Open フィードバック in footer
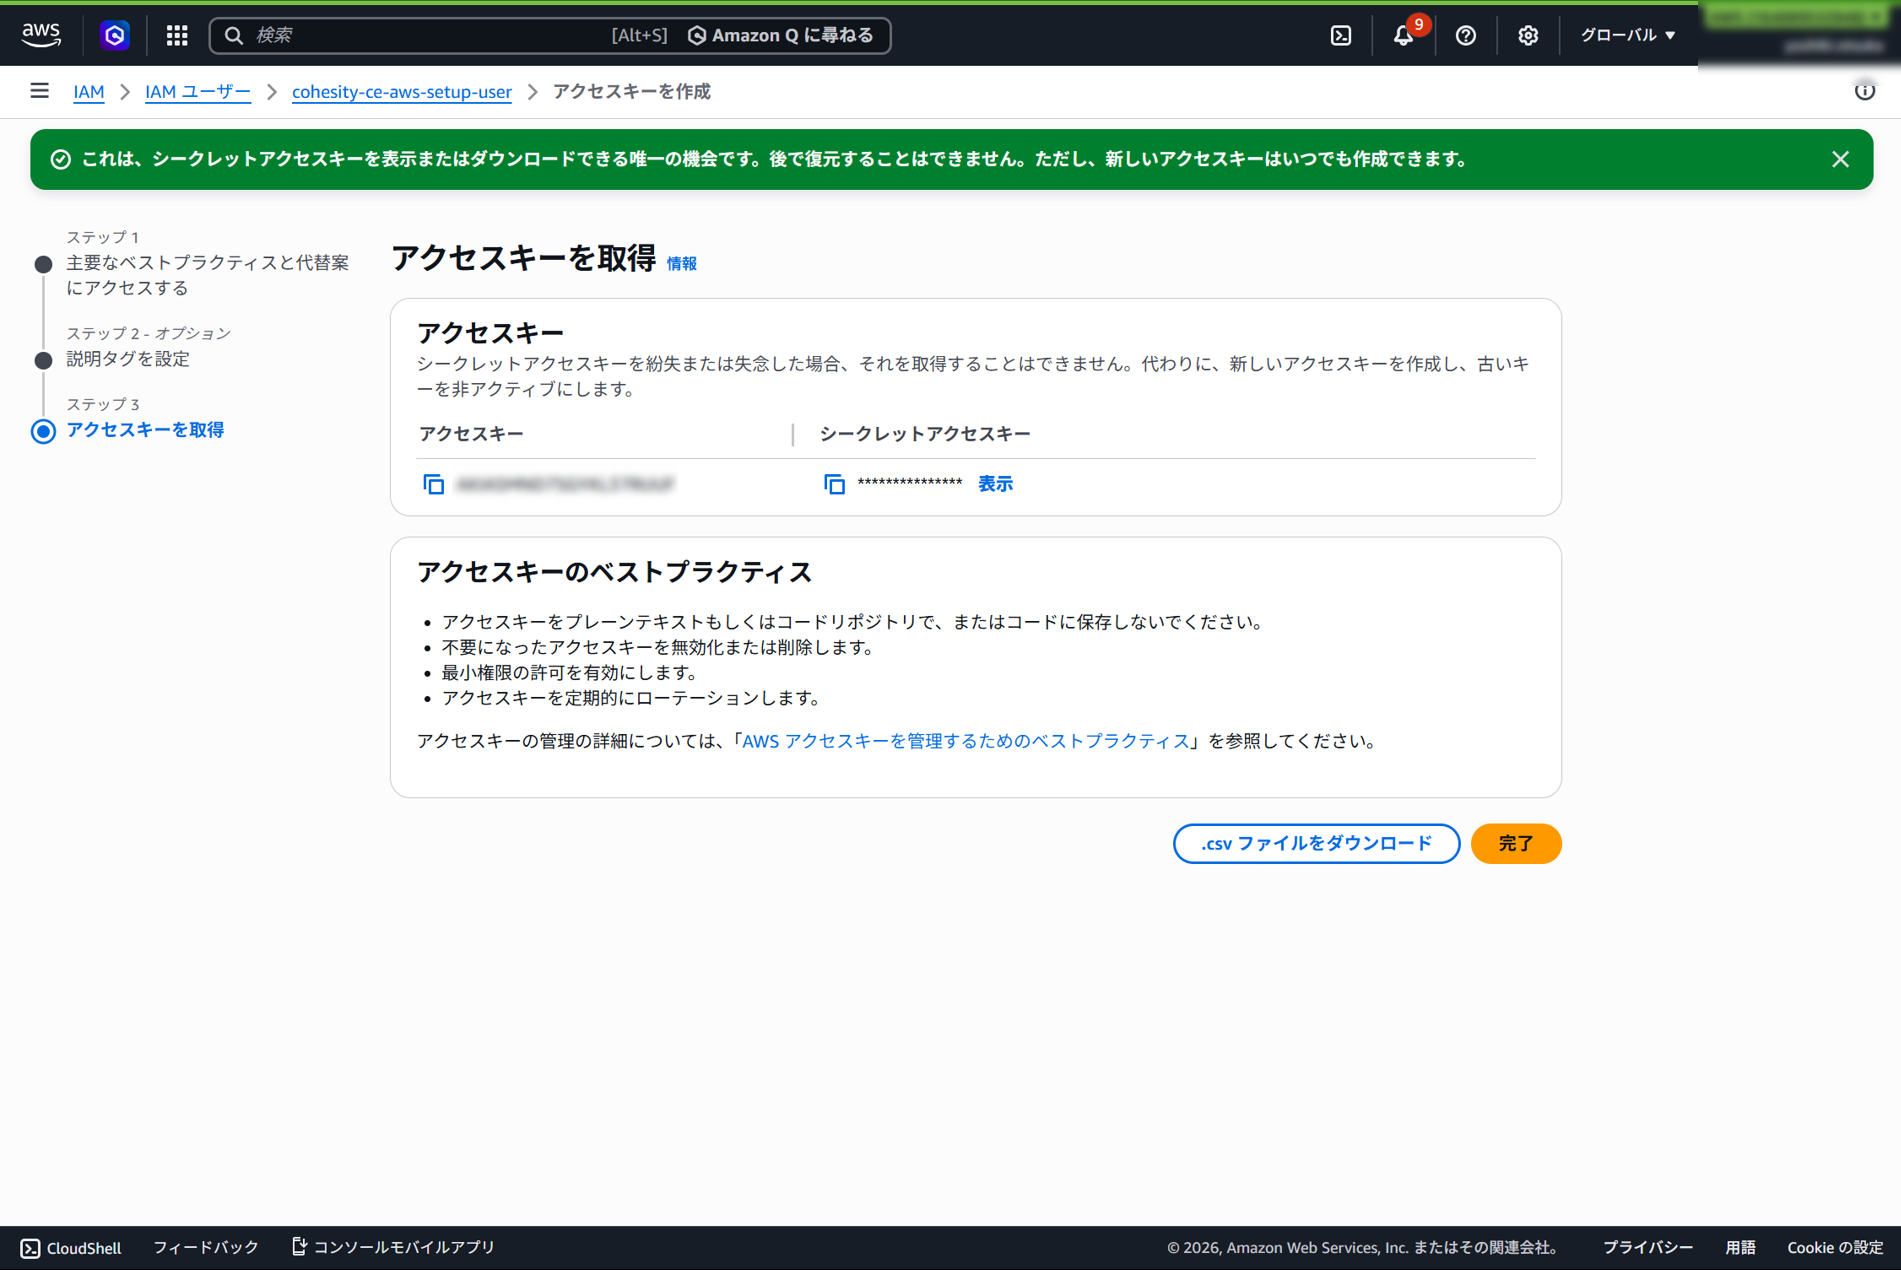Viewport: 1901px width, 1270px height. (x=206, y=1247)
